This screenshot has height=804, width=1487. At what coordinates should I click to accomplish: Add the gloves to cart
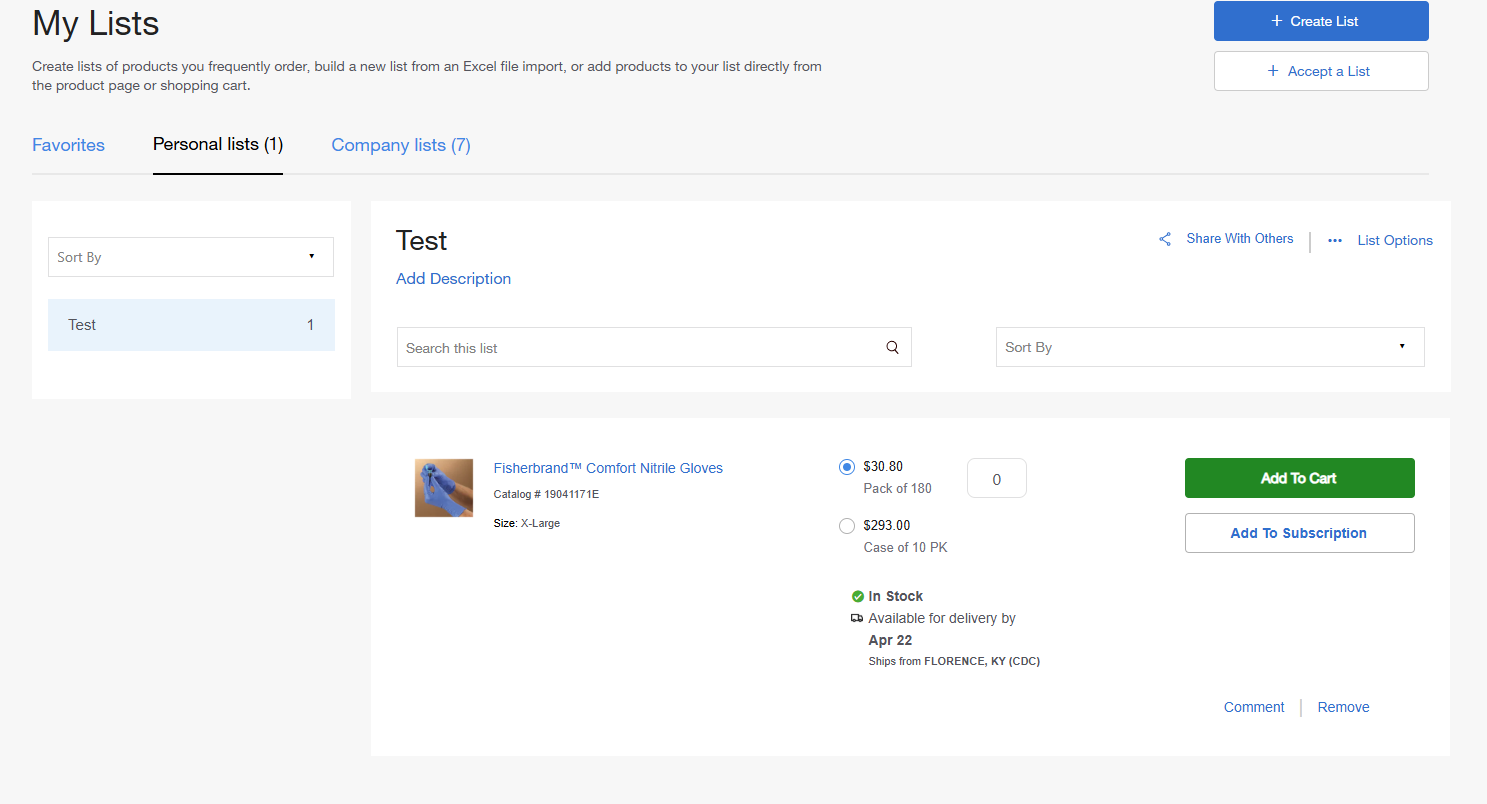1299,478
